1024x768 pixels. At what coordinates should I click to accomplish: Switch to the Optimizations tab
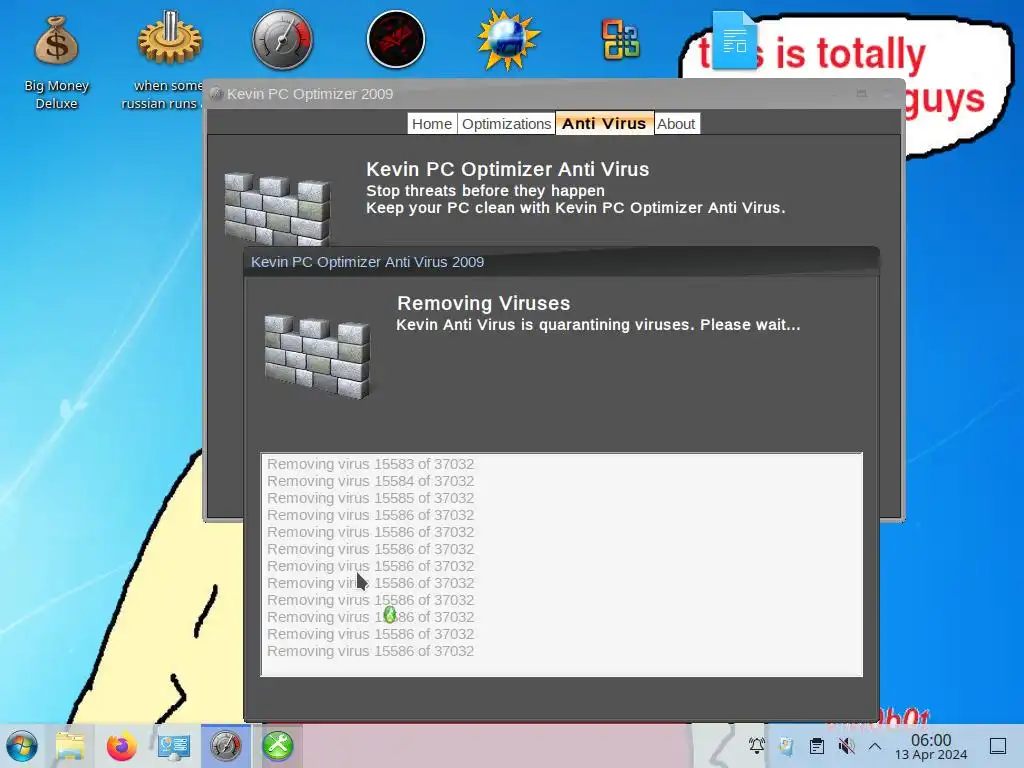(506, 123)
